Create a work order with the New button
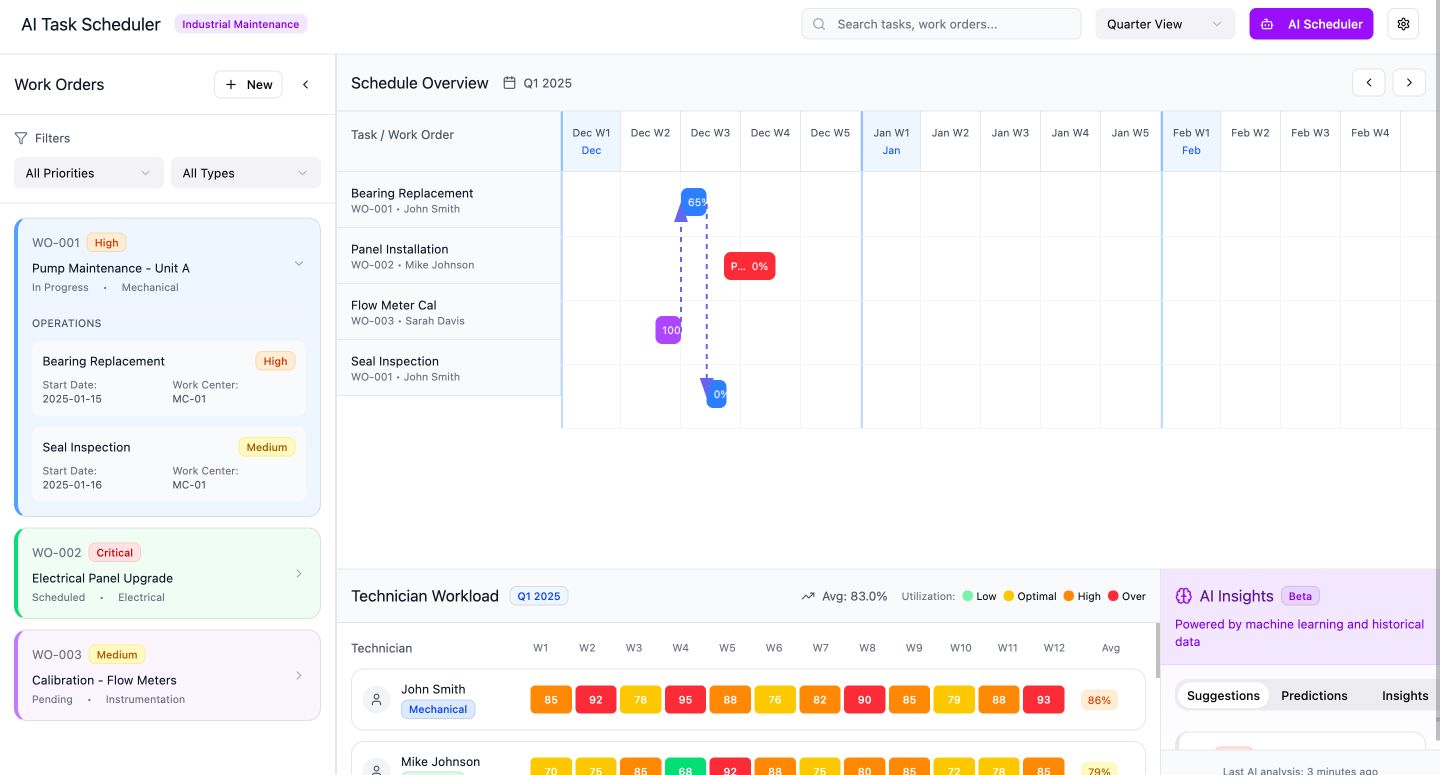The image size is (1440, 775). [x=247, y=84]
